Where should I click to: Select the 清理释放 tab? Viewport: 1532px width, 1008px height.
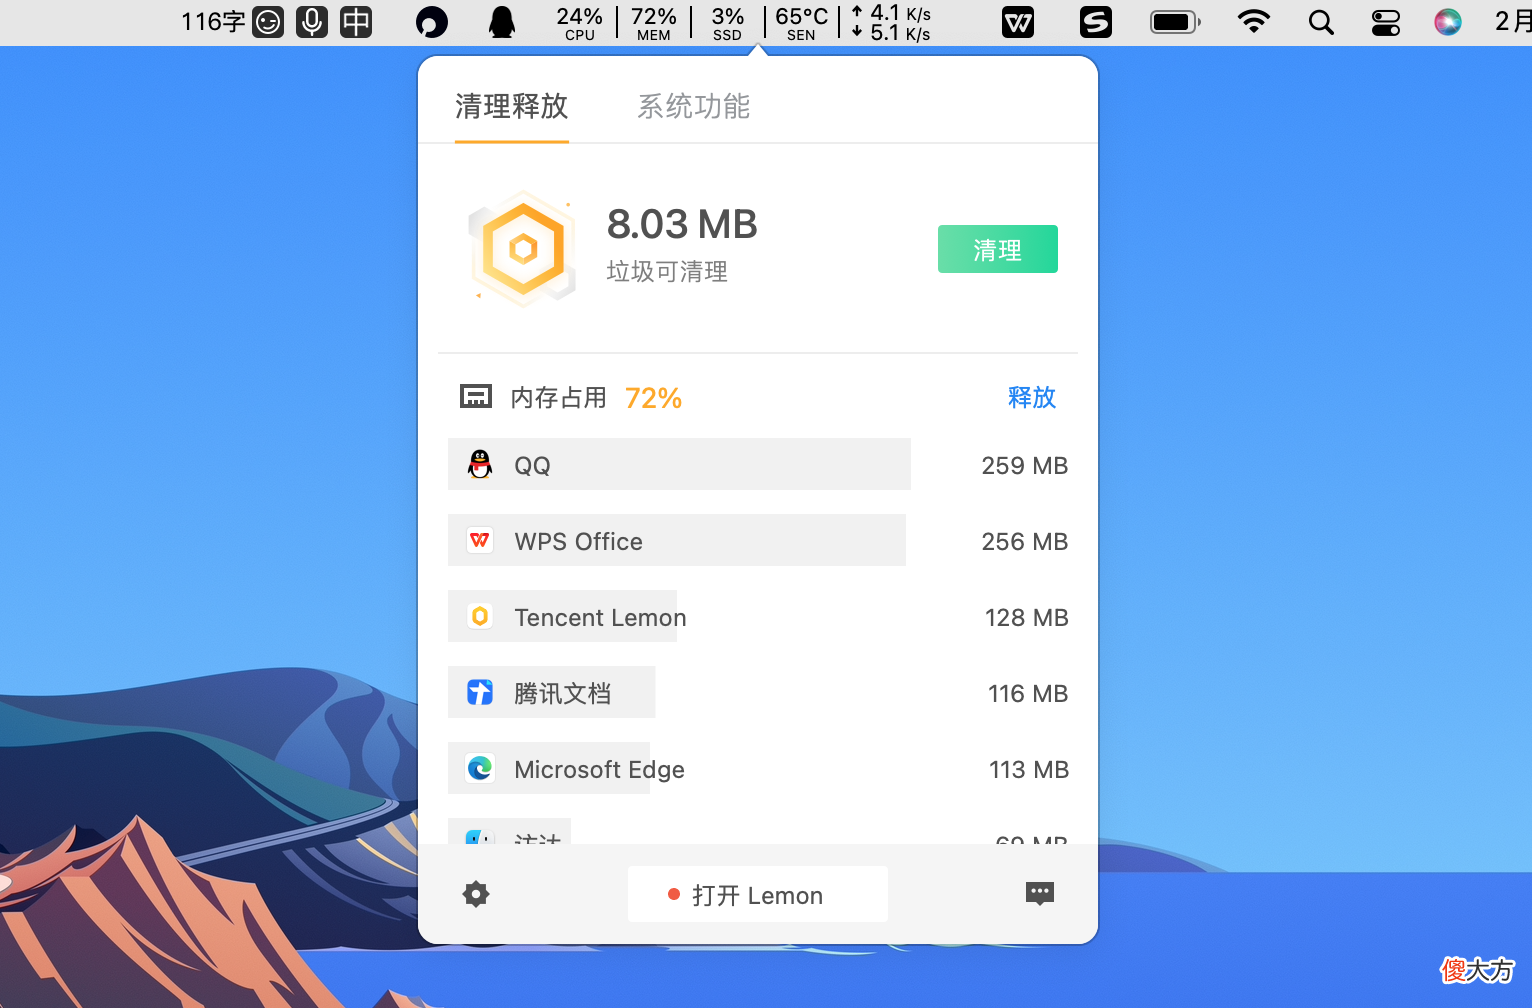512,106
